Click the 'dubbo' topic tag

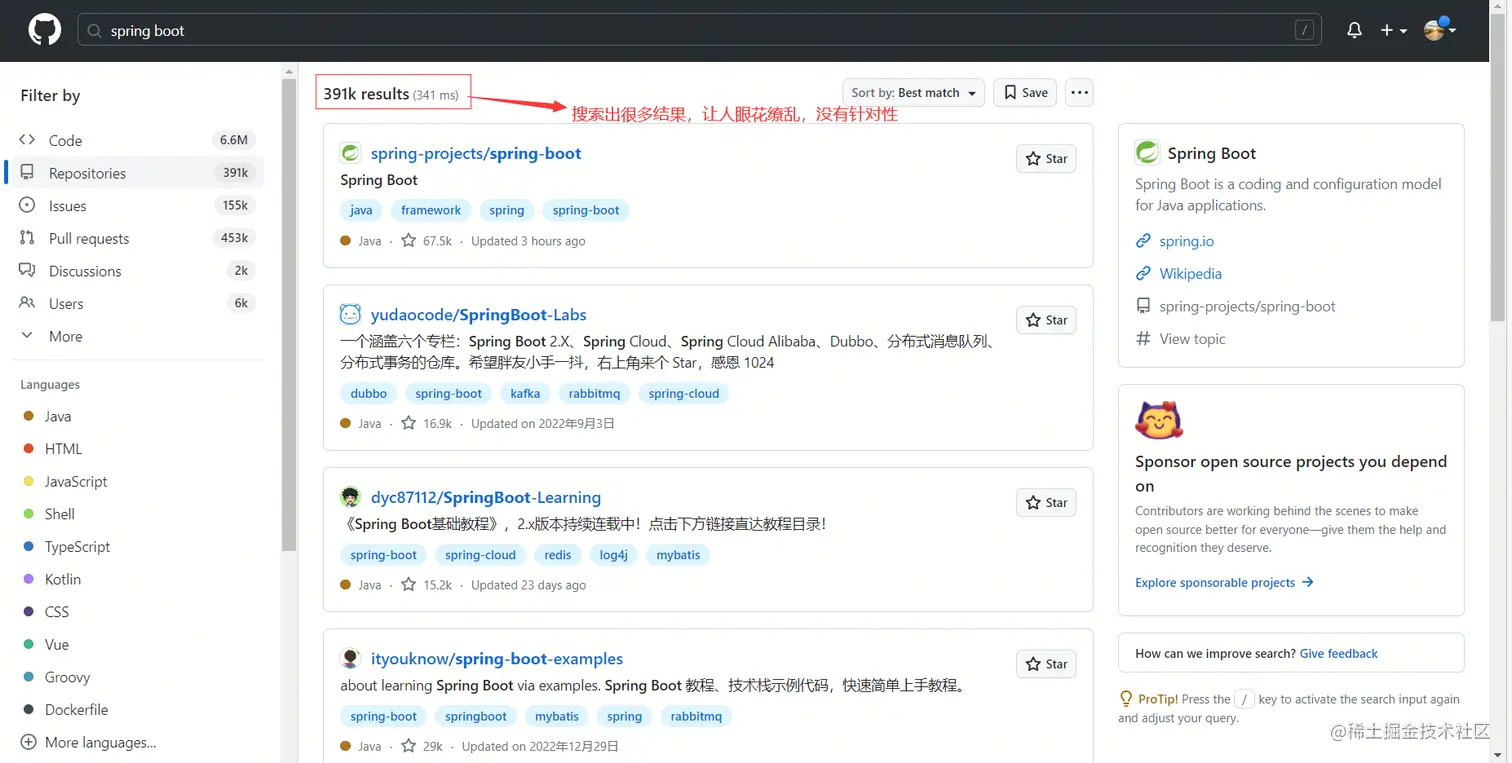pyautogui.click(x=369, y=393)
